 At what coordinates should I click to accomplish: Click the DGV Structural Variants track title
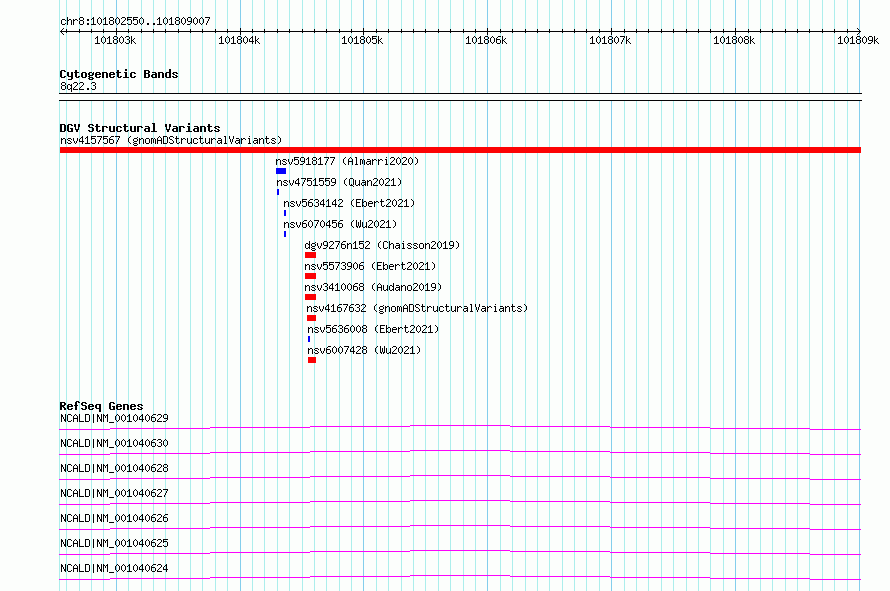point(140,128)
